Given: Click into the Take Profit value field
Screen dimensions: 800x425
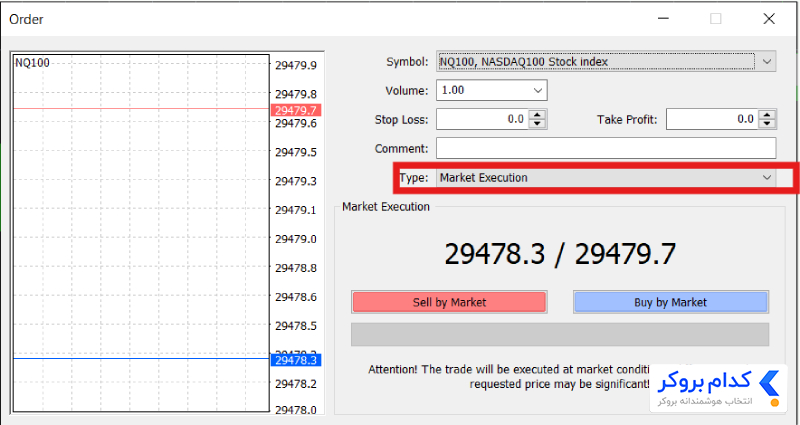Looking at the screenshot, I should pyautogui.click(x=712, y=119).
